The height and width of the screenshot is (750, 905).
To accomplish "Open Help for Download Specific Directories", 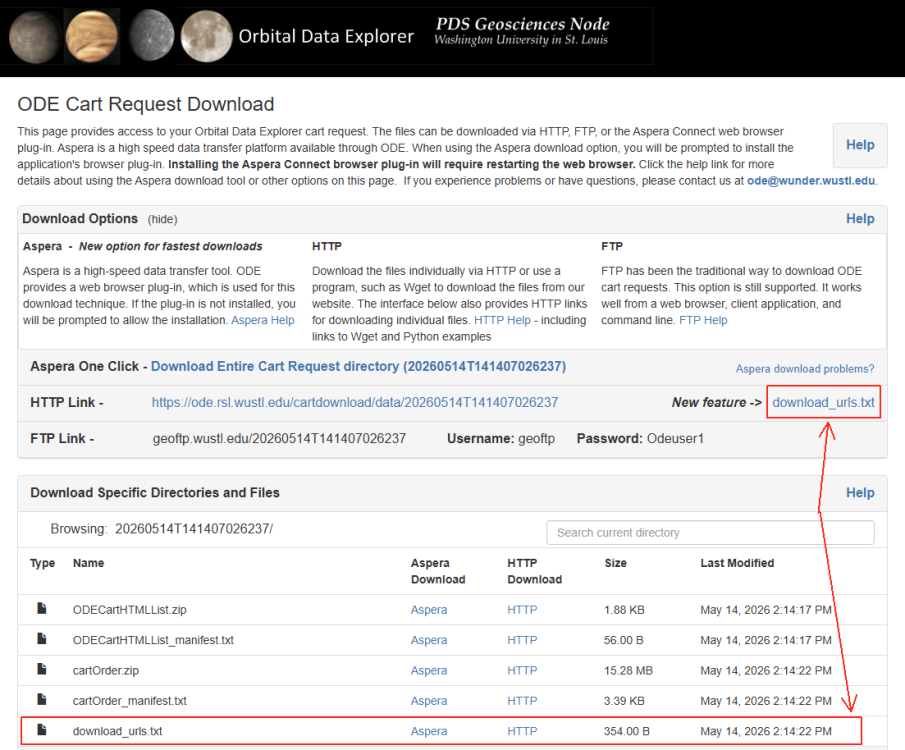I will (x=860, y=492).
